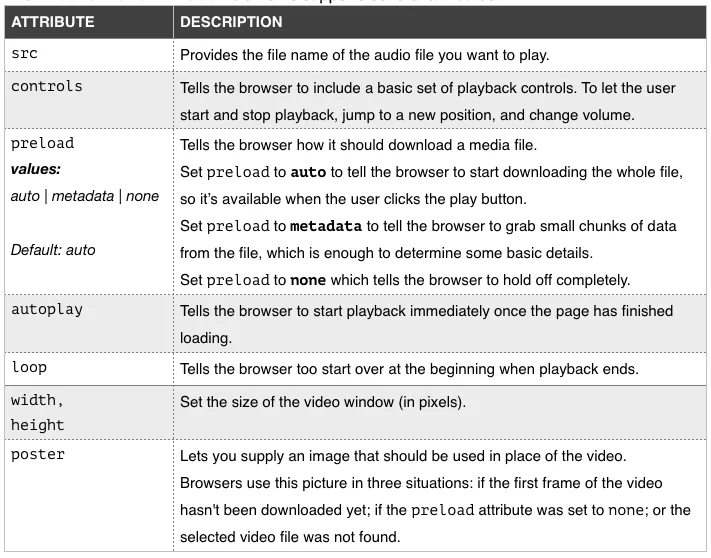711x558 pixels.
Task: Click the loop attribute cell
Action: coord(29,368)
